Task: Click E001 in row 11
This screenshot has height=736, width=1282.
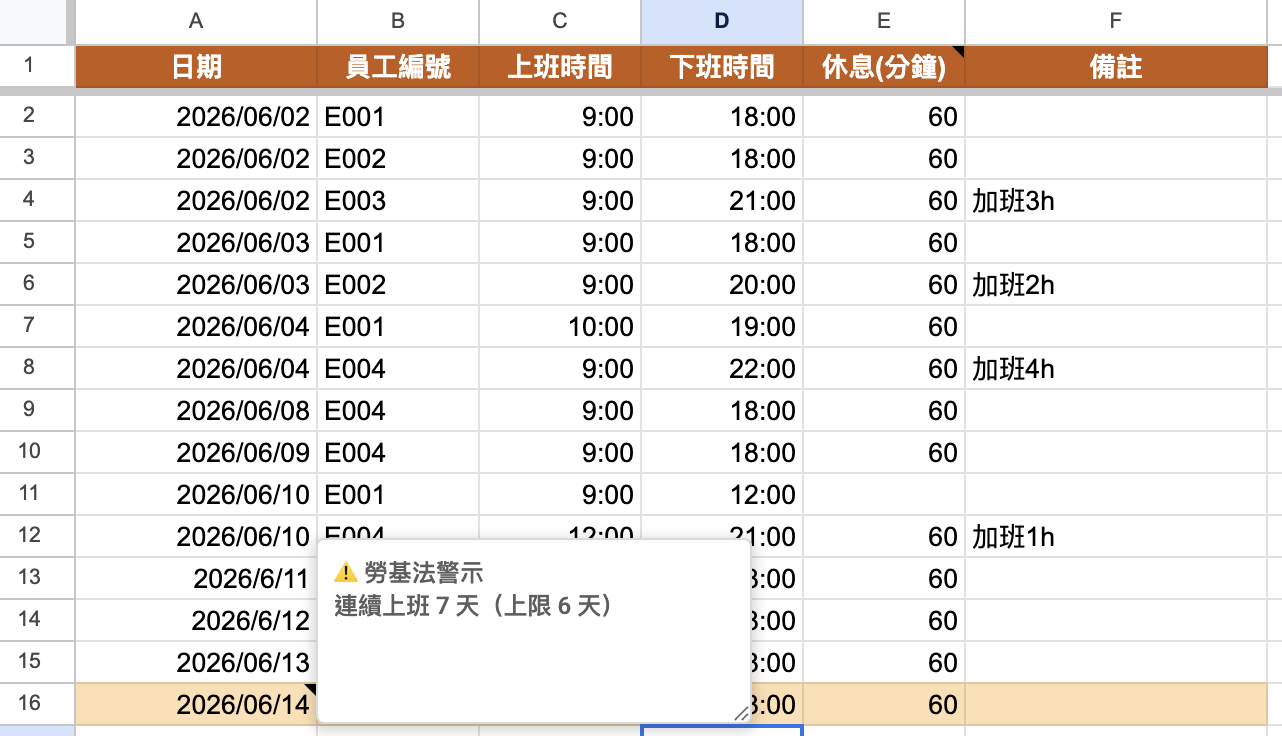Action: [x=398, y=495]
